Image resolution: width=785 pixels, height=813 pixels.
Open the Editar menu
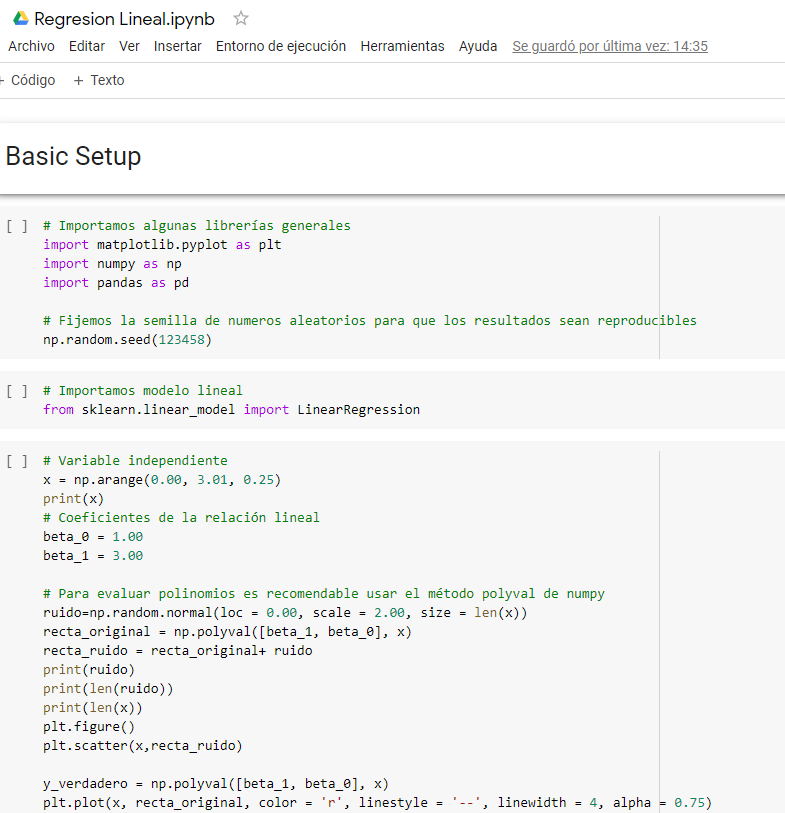(87, 46)
